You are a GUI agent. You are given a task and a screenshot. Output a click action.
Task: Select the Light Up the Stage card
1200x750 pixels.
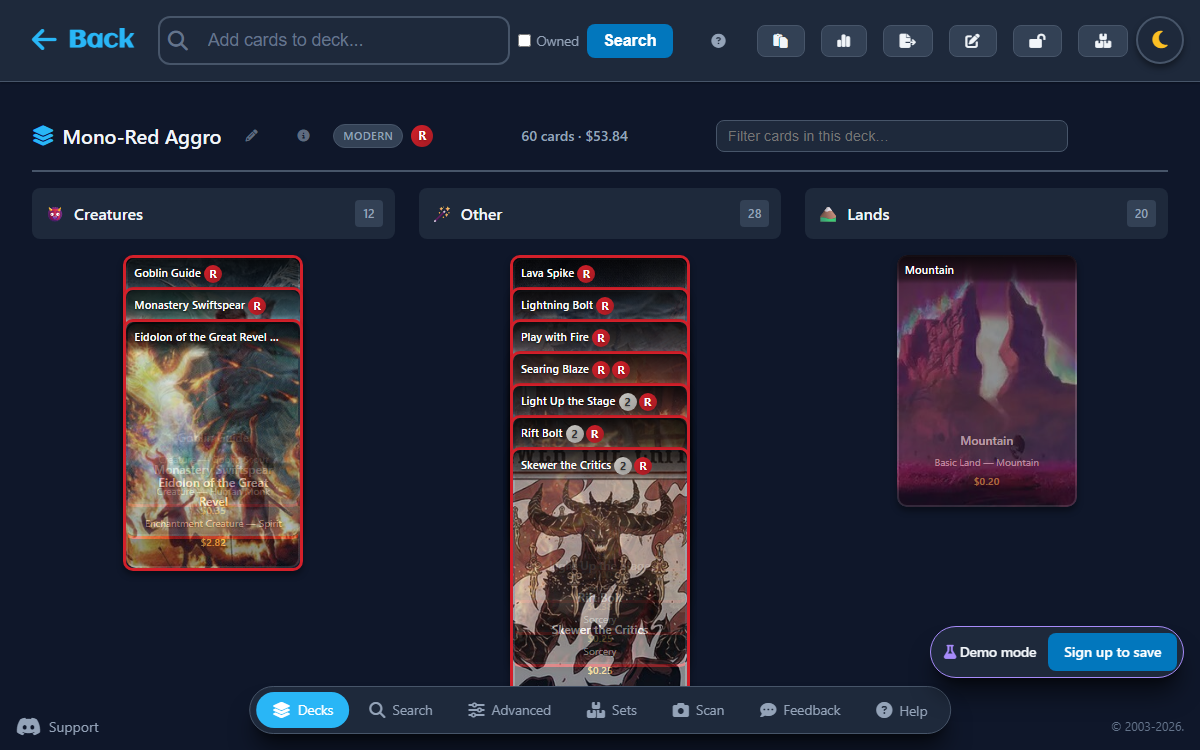[600, 401]
